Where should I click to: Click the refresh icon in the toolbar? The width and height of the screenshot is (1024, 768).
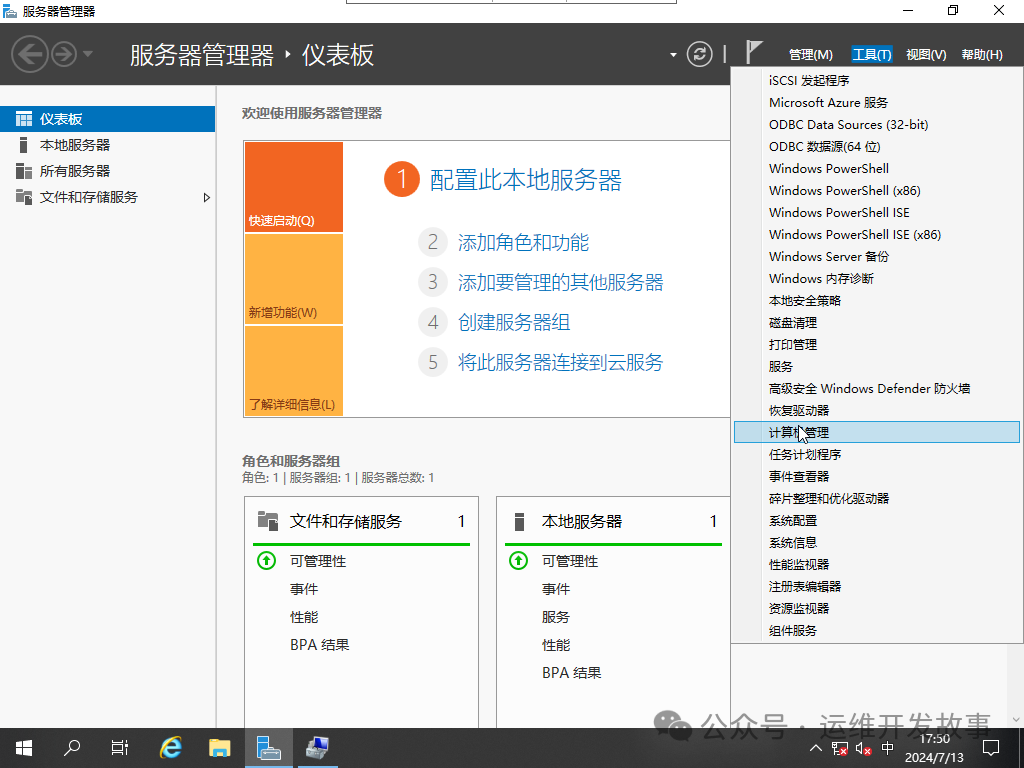699,55
